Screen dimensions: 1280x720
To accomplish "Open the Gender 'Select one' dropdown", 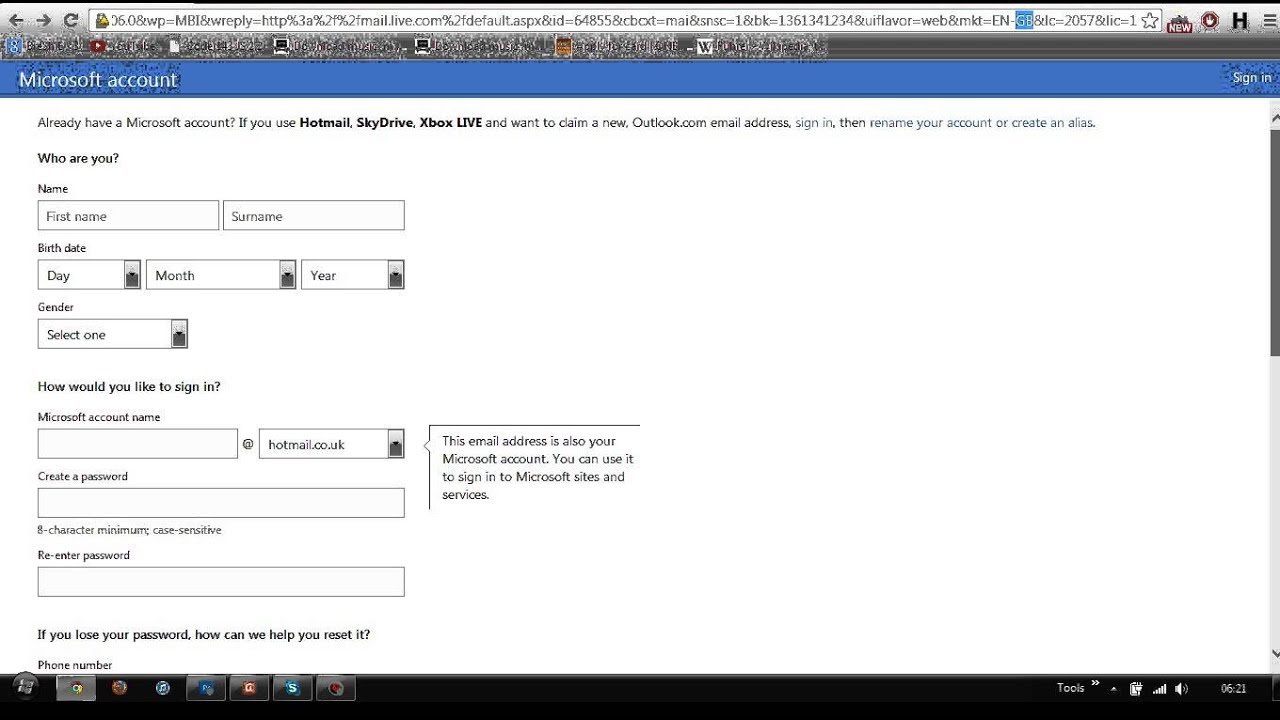I will (113, 334).
